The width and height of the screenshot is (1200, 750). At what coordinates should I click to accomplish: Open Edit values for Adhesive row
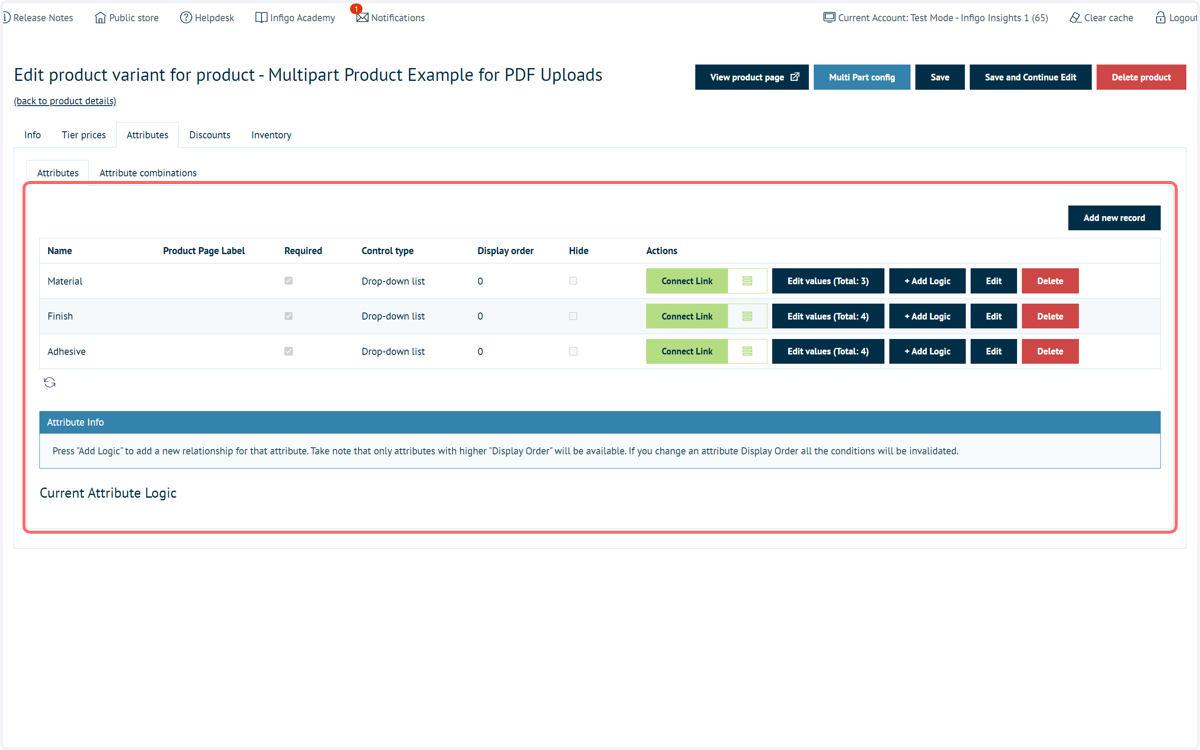[x=828, y=351]
